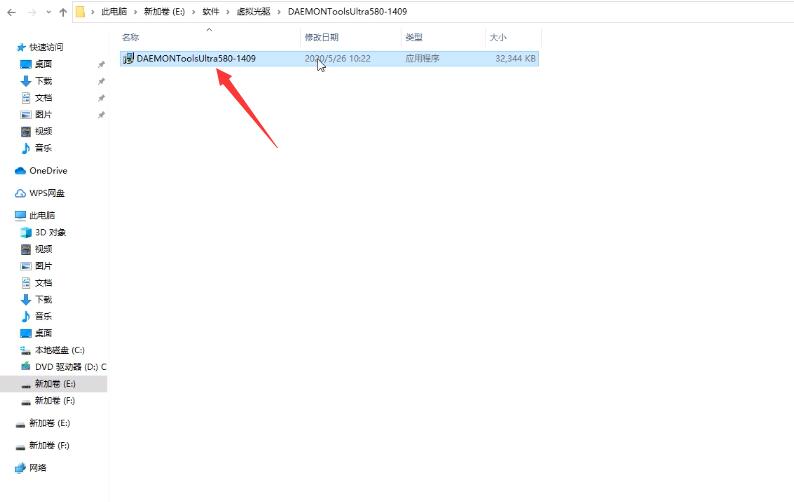This screenshot has width=794, height=502.
Task: Open 视频 listed under 此电脑
Action: pos(43,249)
